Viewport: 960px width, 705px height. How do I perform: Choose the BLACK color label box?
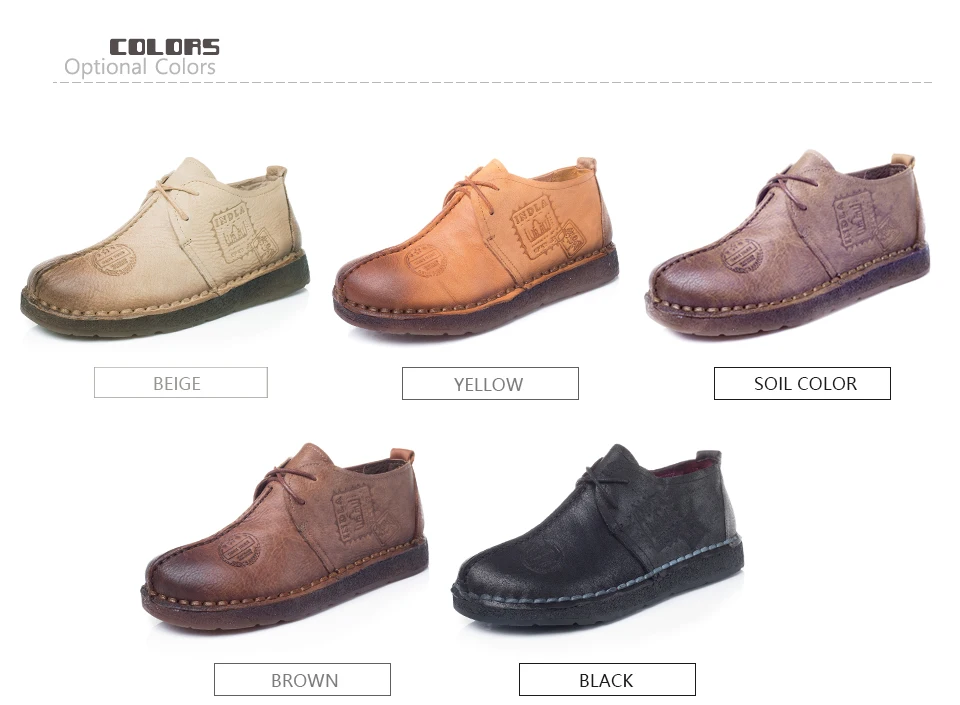coord(607,679)
